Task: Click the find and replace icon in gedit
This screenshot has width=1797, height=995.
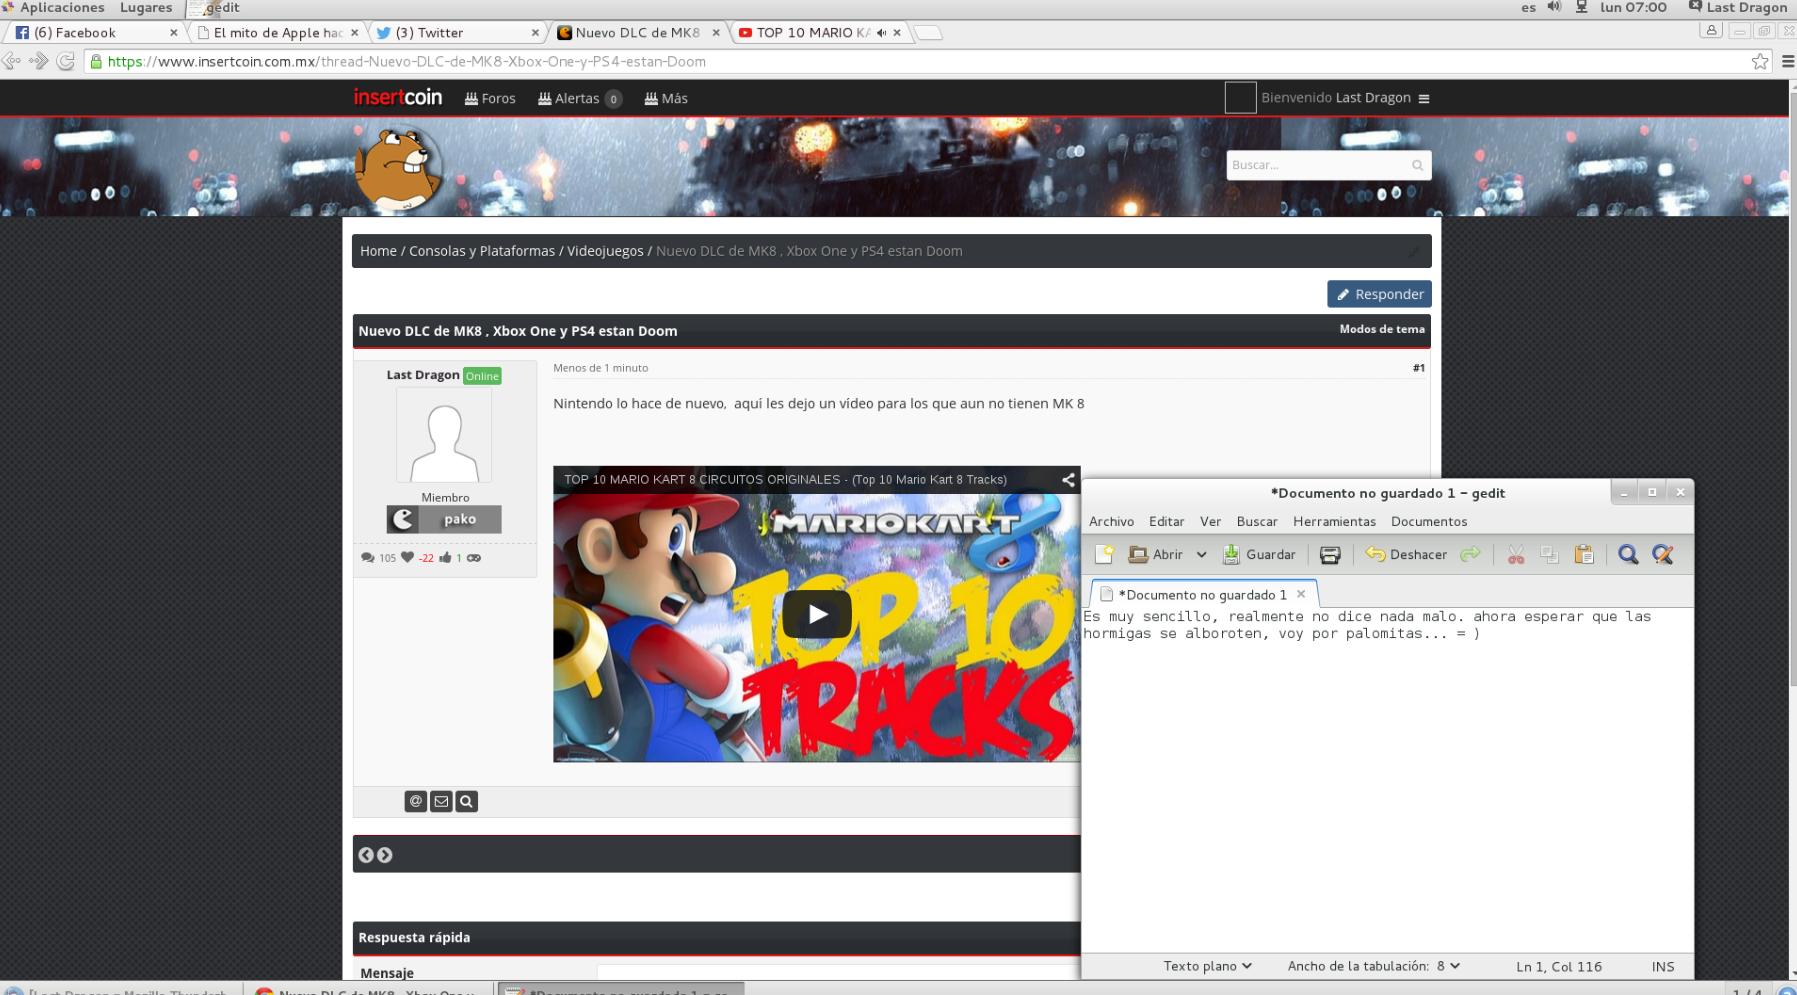Action: (1663, 555)
